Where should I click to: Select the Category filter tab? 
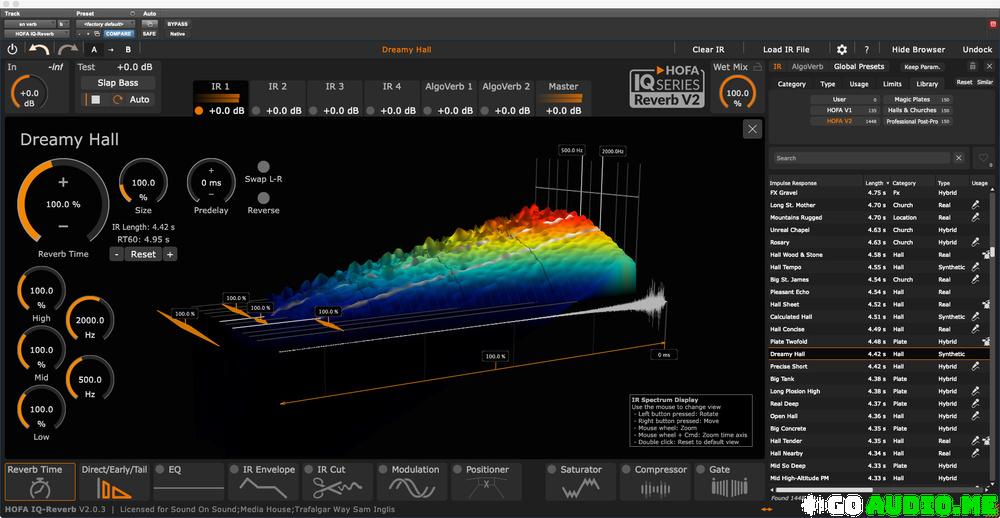(x=792, y=84)
